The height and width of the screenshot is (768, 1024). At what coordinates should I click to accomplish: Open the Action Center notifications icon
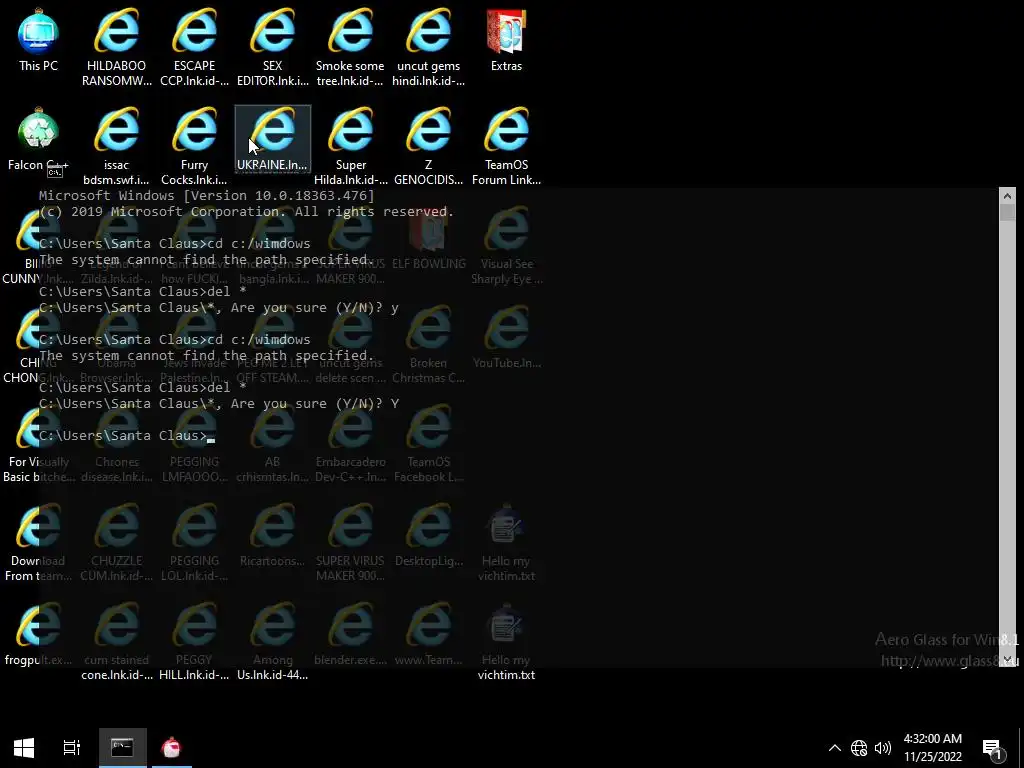(993, 748)
